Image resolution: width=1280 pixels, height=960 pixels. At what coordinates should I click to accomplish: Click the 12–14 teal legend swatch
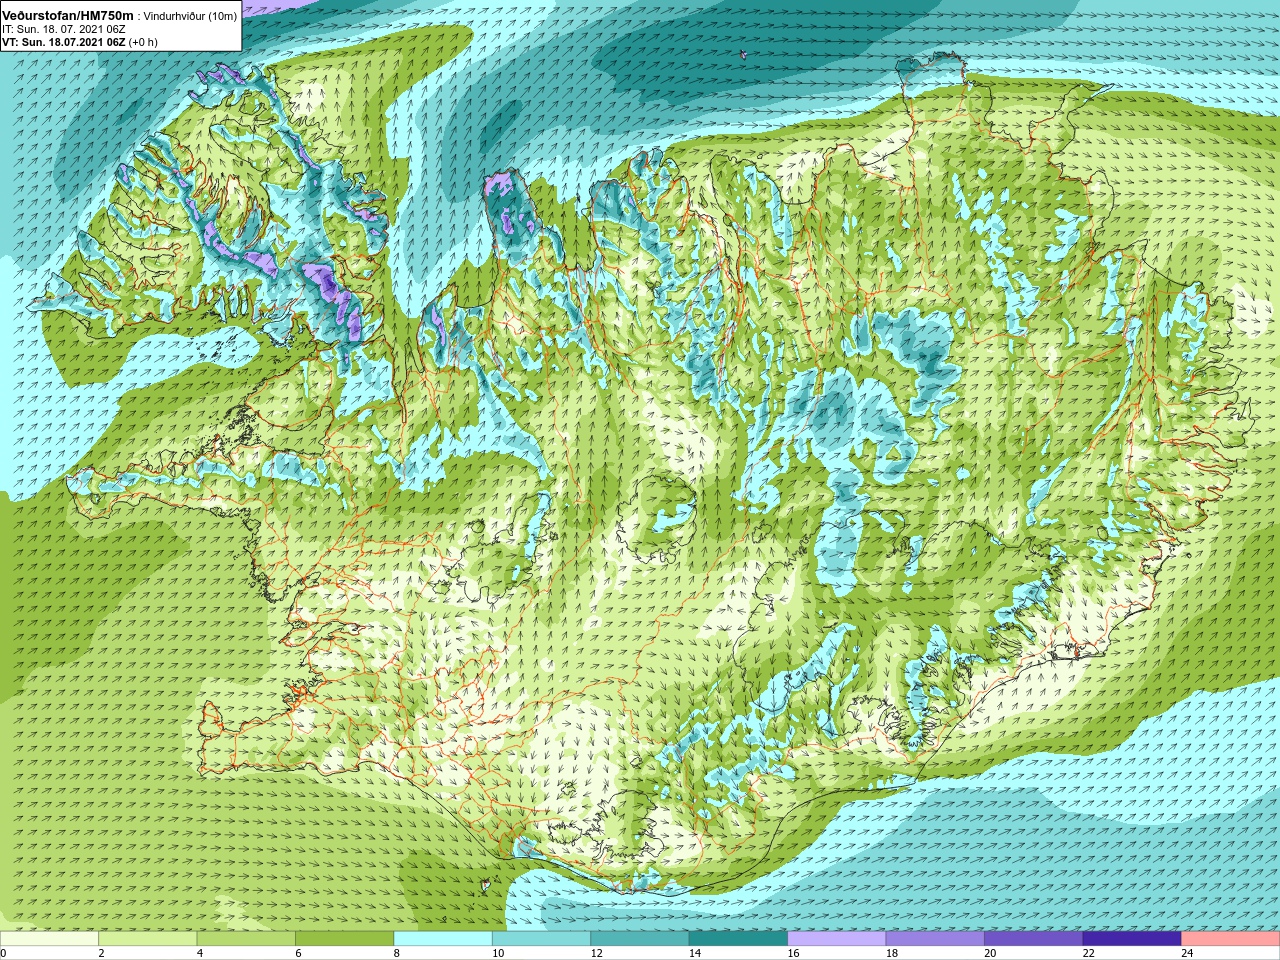point(640,939)
